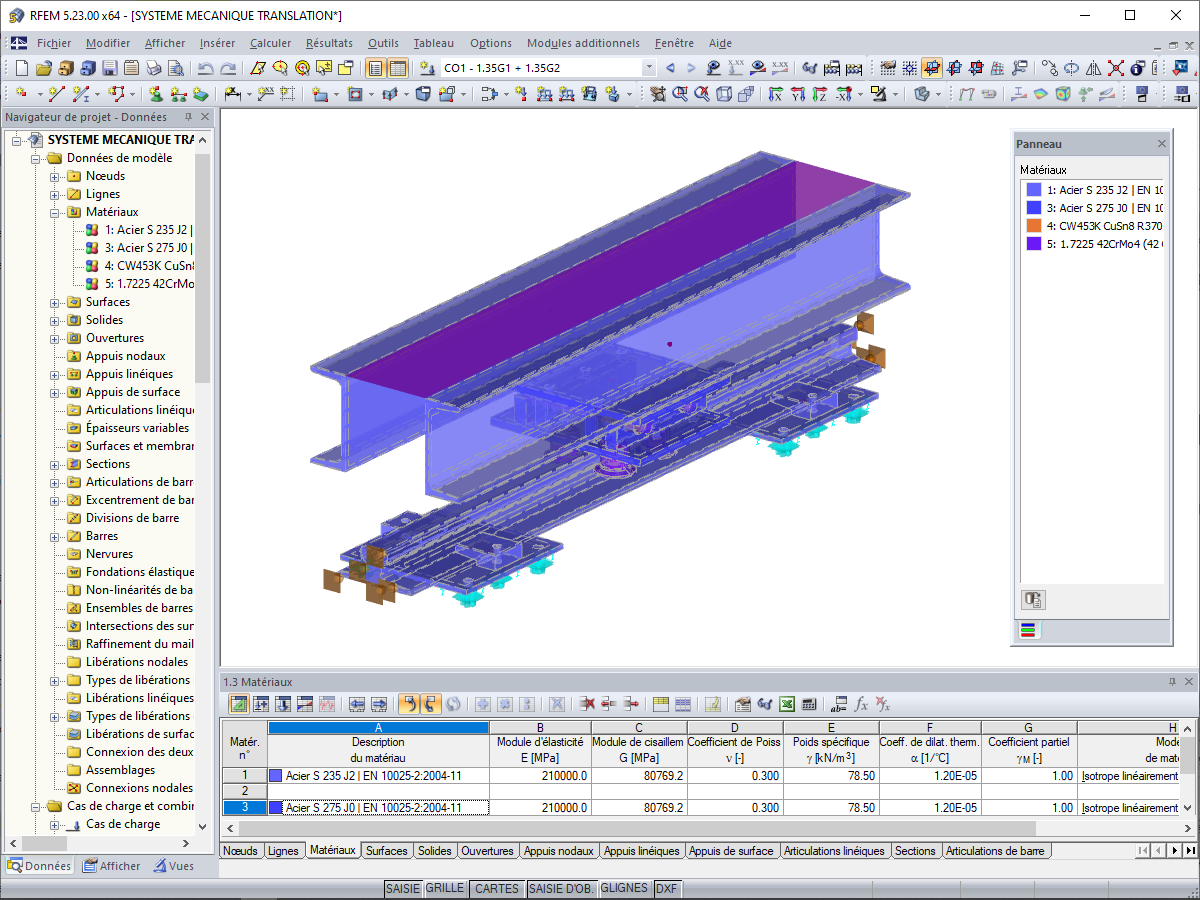Click the Print icon in the toolbar
1200x900 pixels.
153,68
